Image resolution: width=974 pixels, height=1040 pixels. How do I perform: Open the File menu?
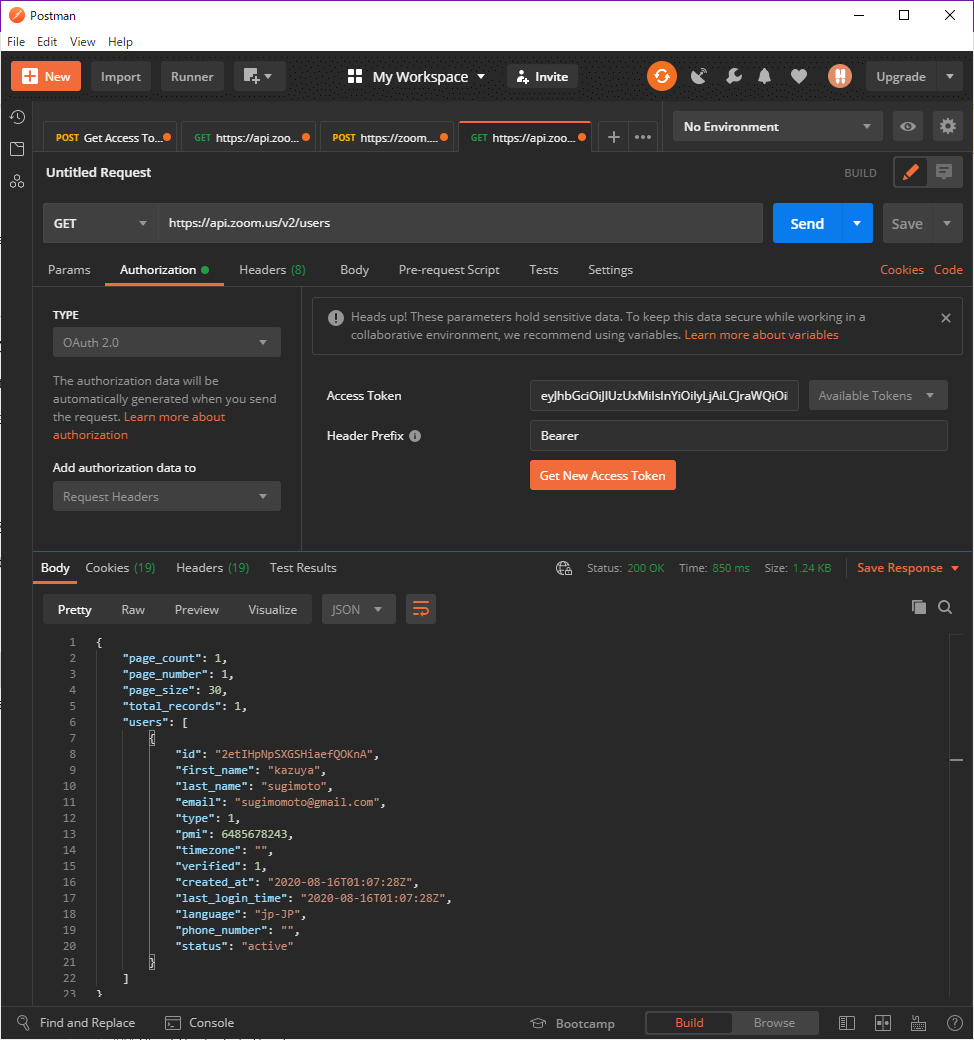tap(16, 42)
